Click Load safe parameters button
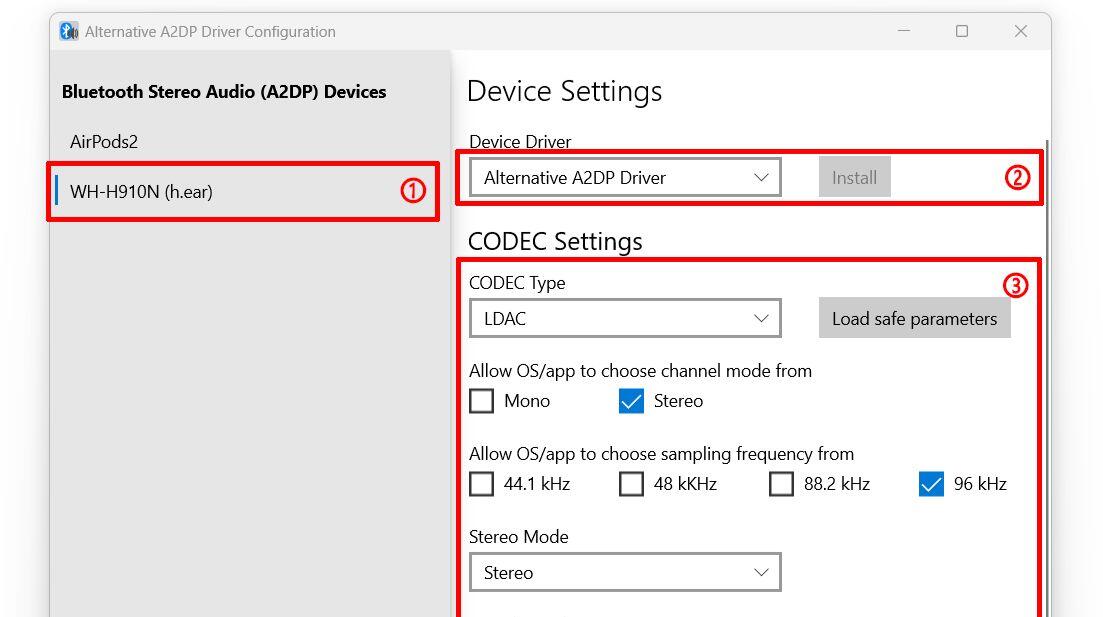This screenshot has width=1103, height=617. tap(914, 318)
